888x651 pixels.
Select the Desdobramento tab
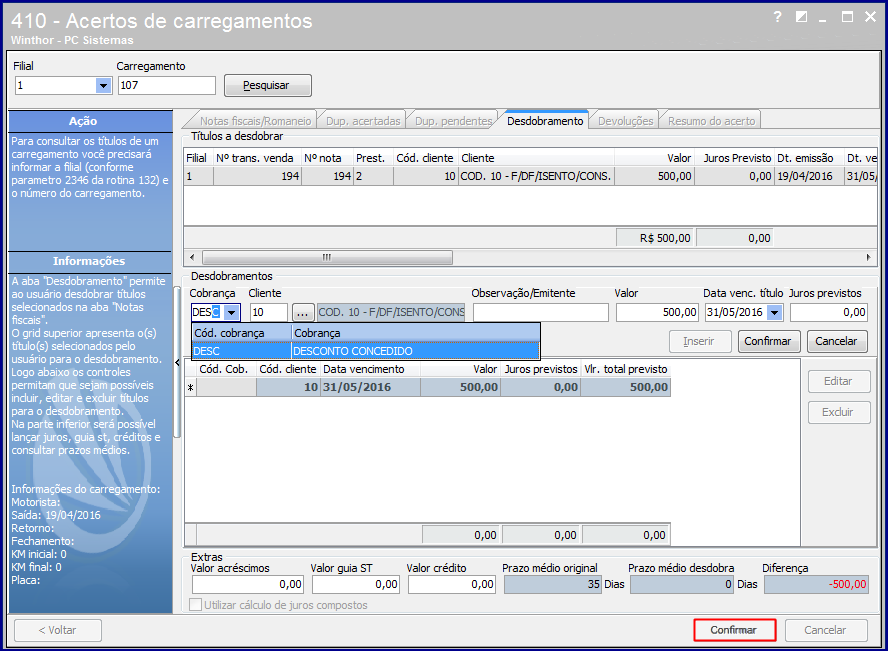(545, 121)
